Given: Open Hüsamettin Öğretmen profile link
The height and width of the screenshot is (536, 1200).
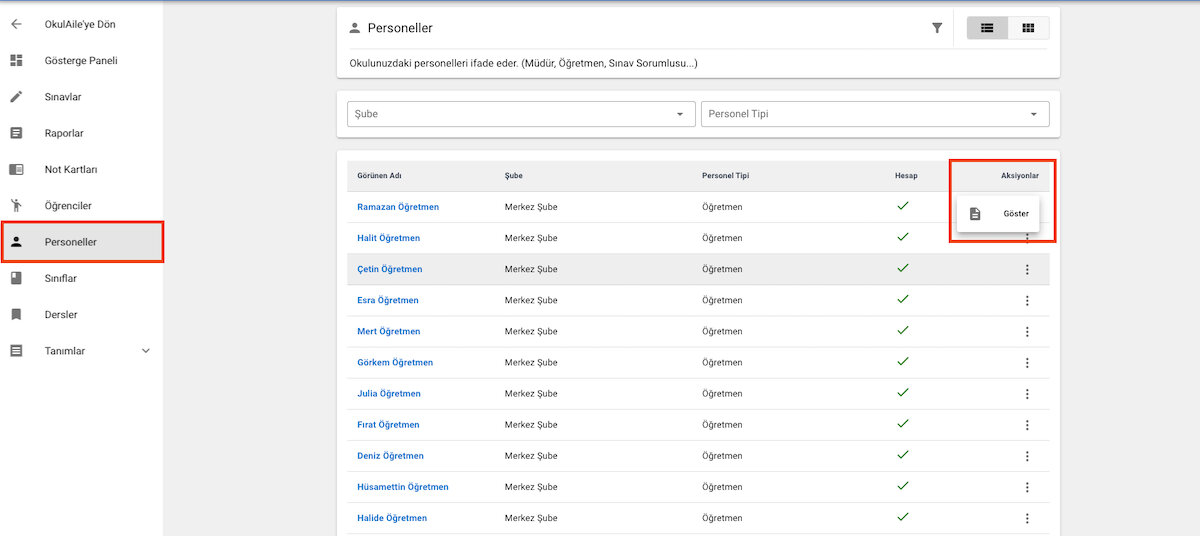Looking at the screenshot, I should click(403, 487).
